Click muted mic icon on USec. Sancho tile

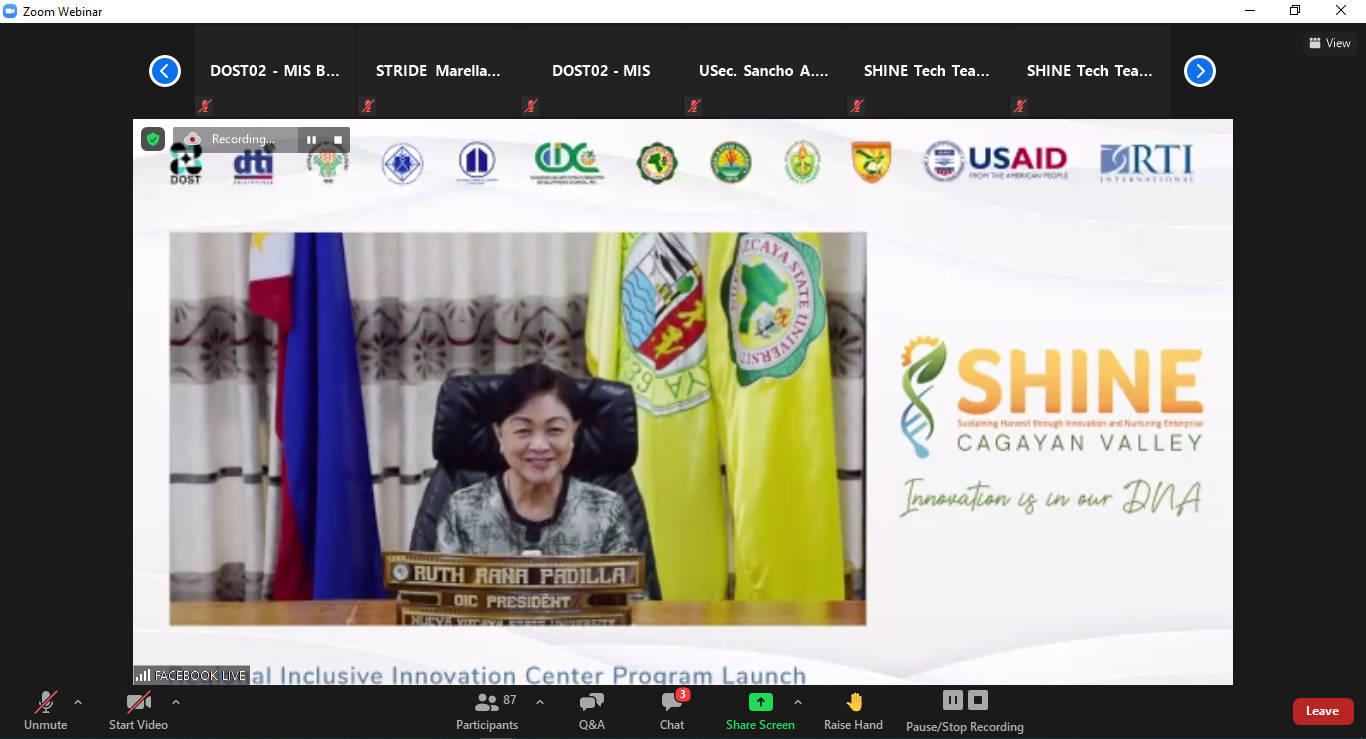(x=694, y=106)
